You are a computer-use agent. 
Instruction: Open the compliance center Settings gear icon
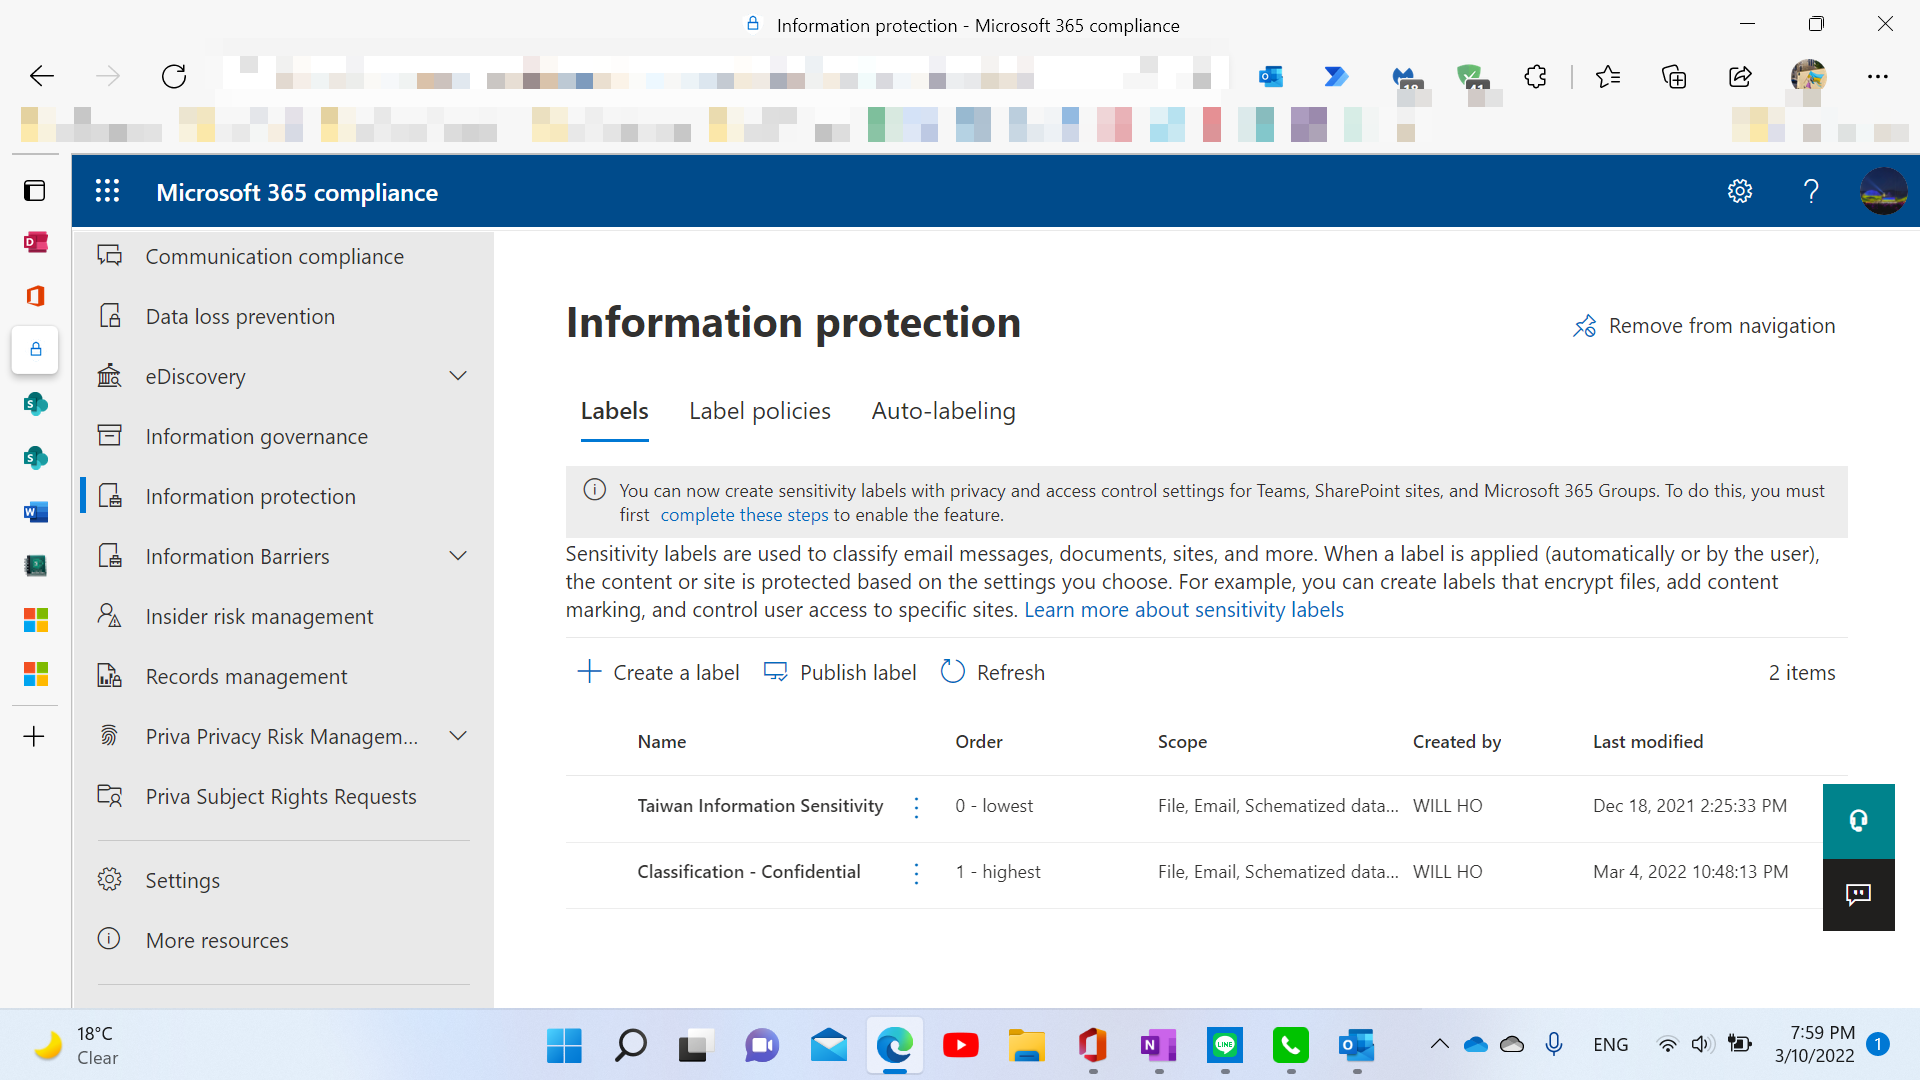(1740, 191)
